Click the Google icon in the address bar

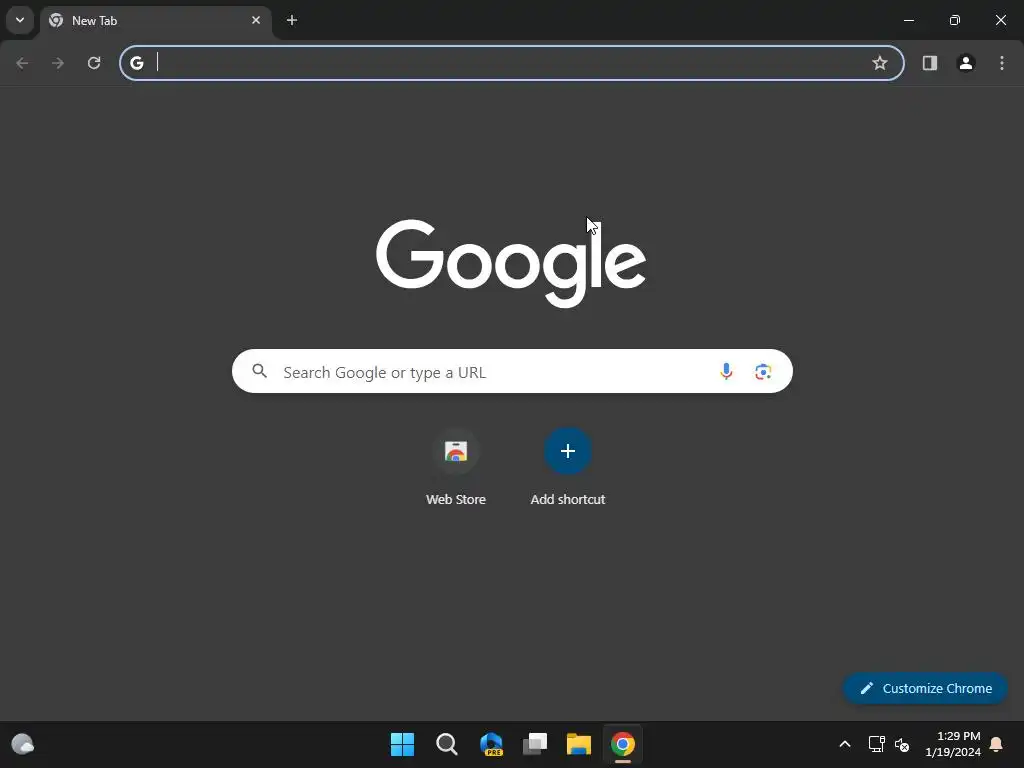[x=136, y=63]
